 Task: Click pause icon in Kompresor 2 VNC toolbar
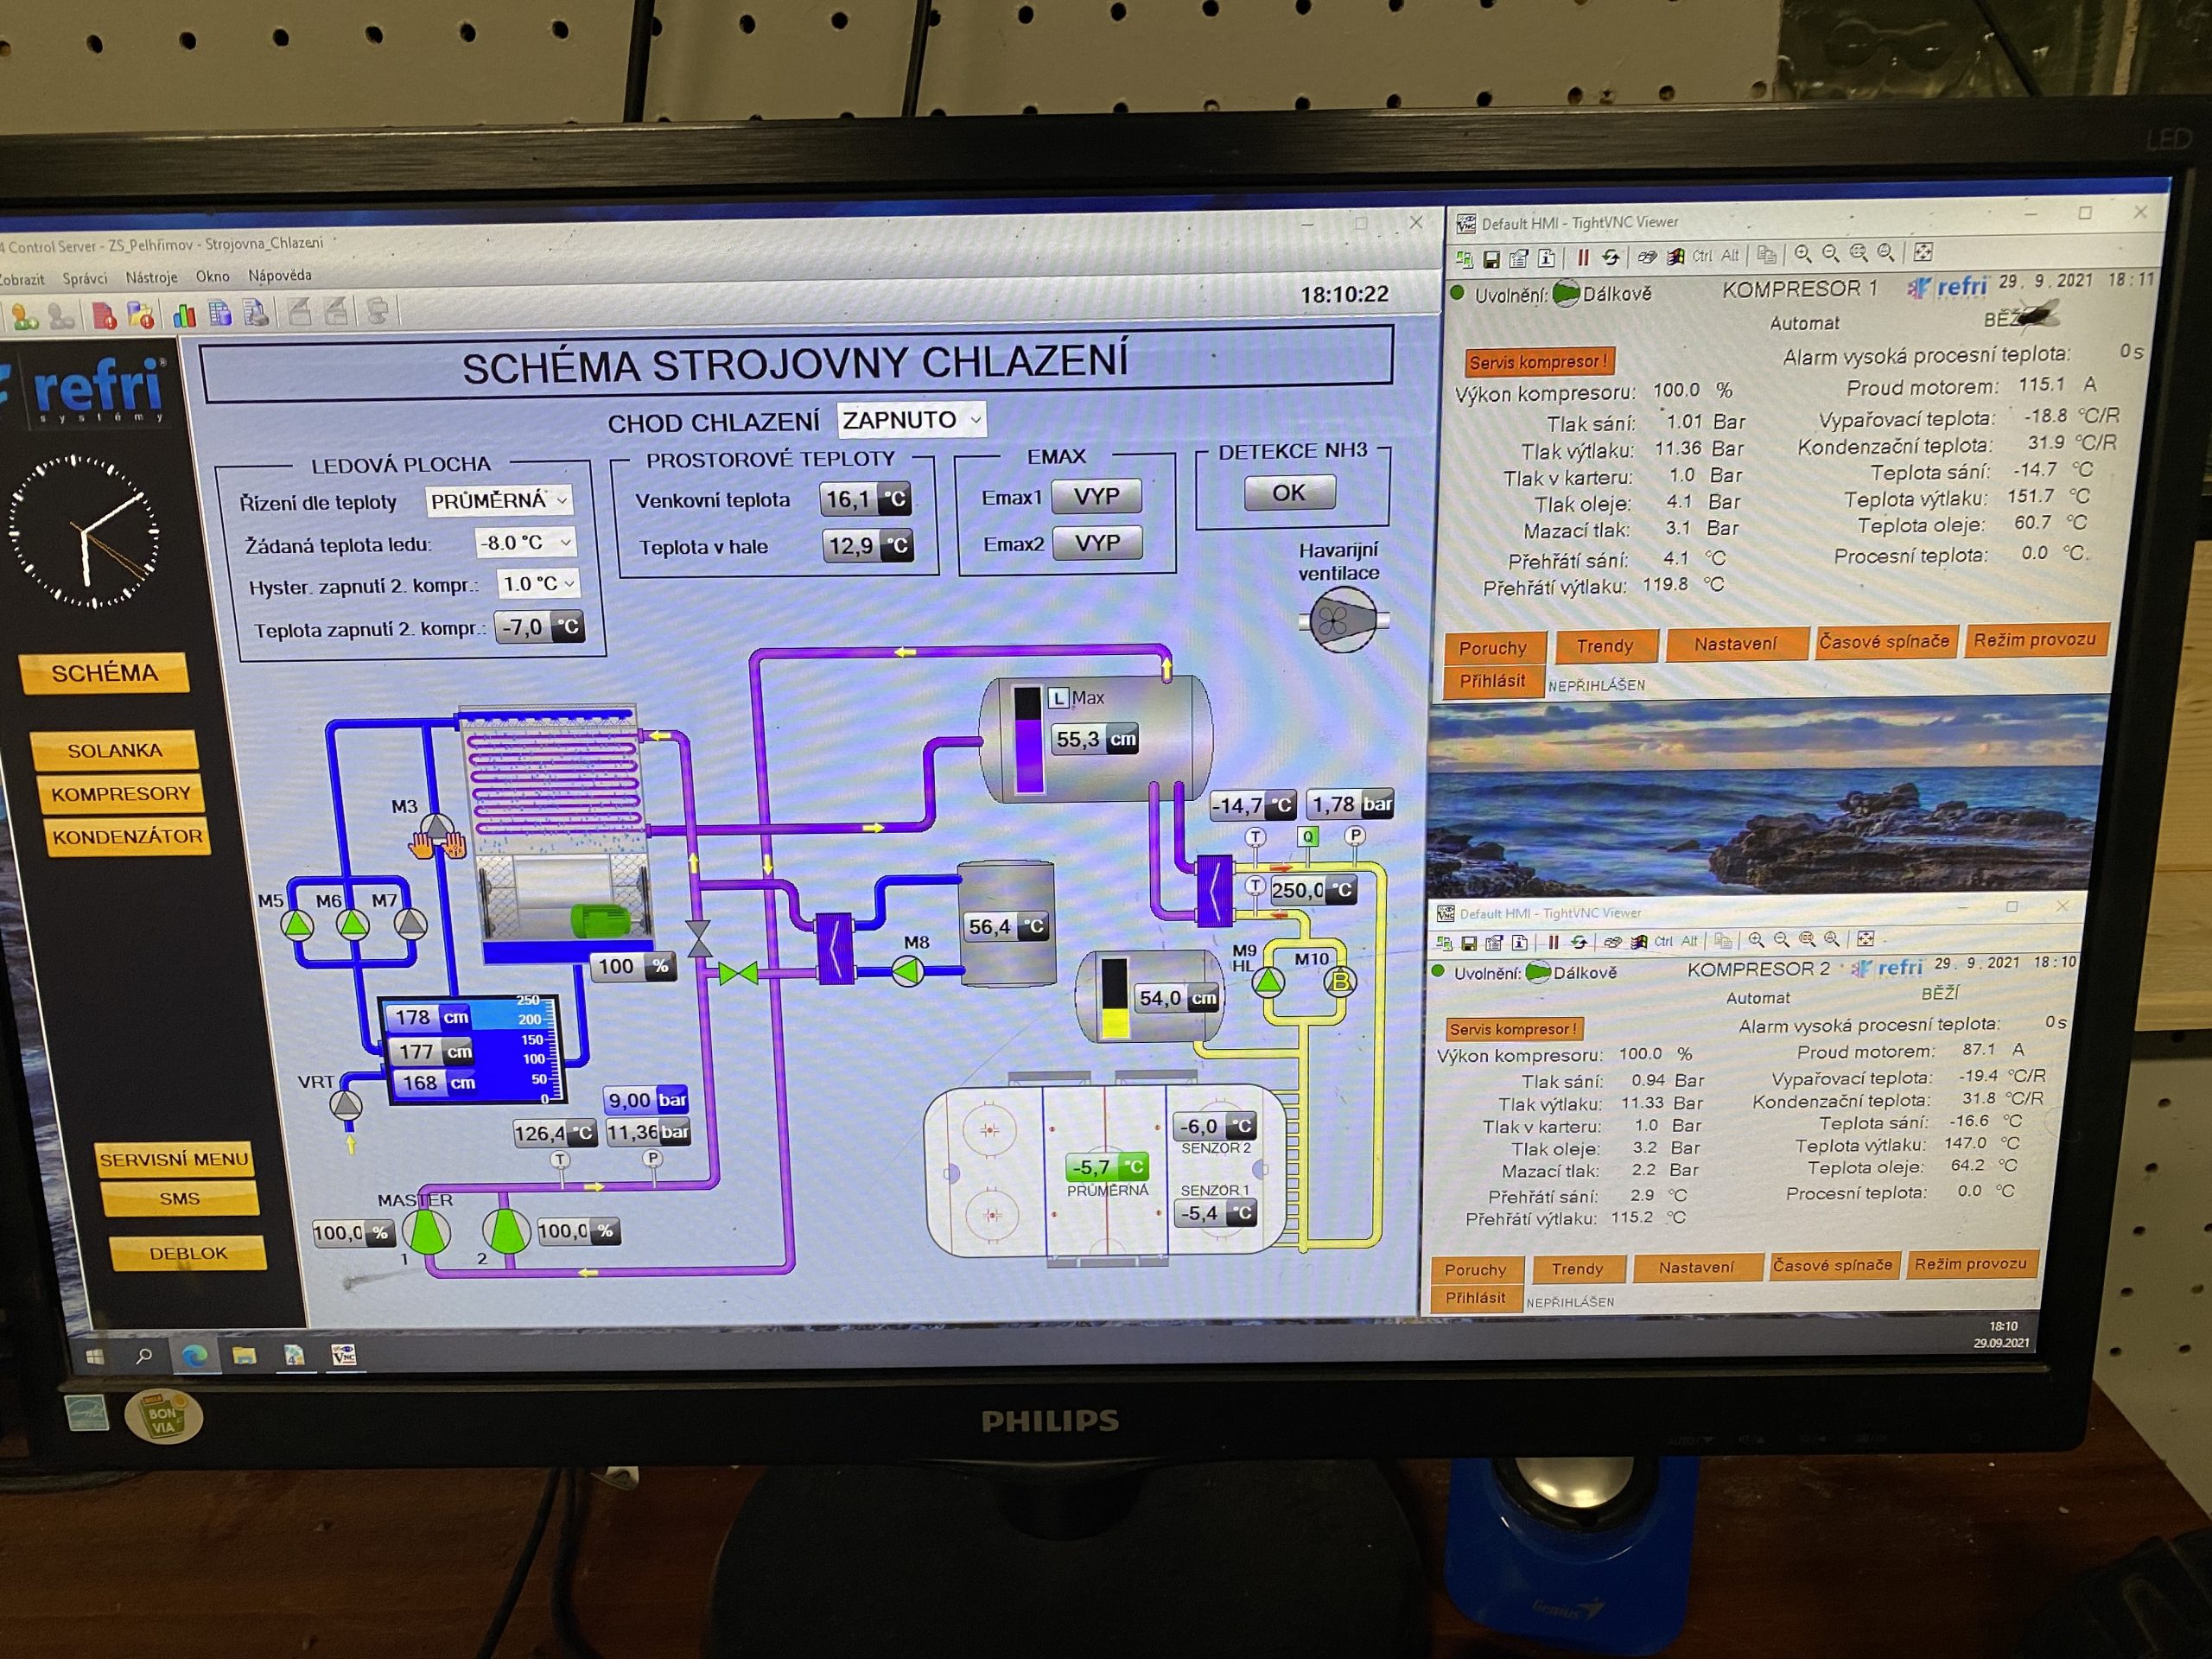[1553, 942]
